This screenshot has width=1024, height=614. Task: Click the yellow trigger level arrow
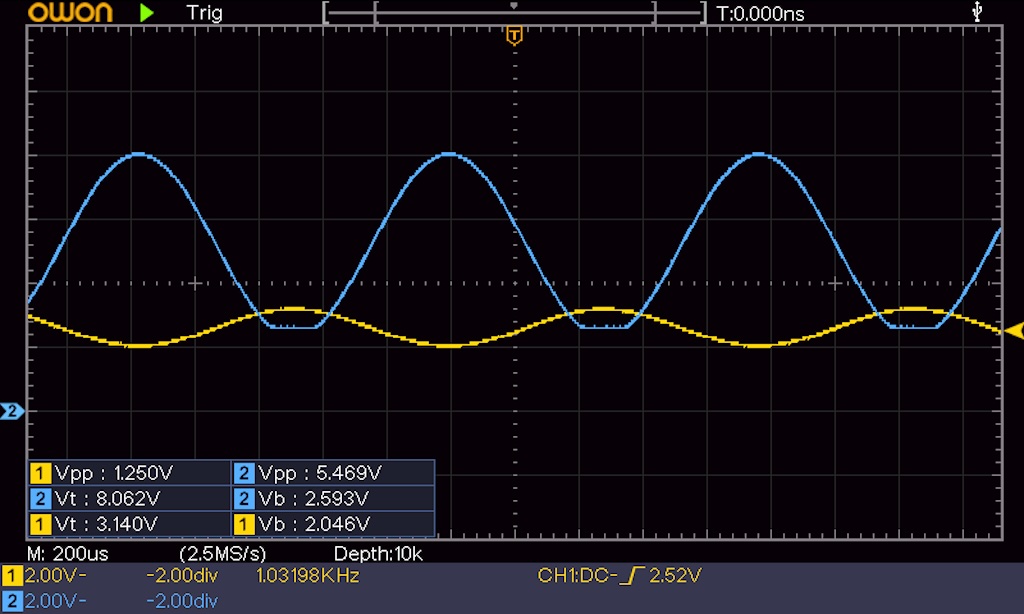[x=1014, y=331]
